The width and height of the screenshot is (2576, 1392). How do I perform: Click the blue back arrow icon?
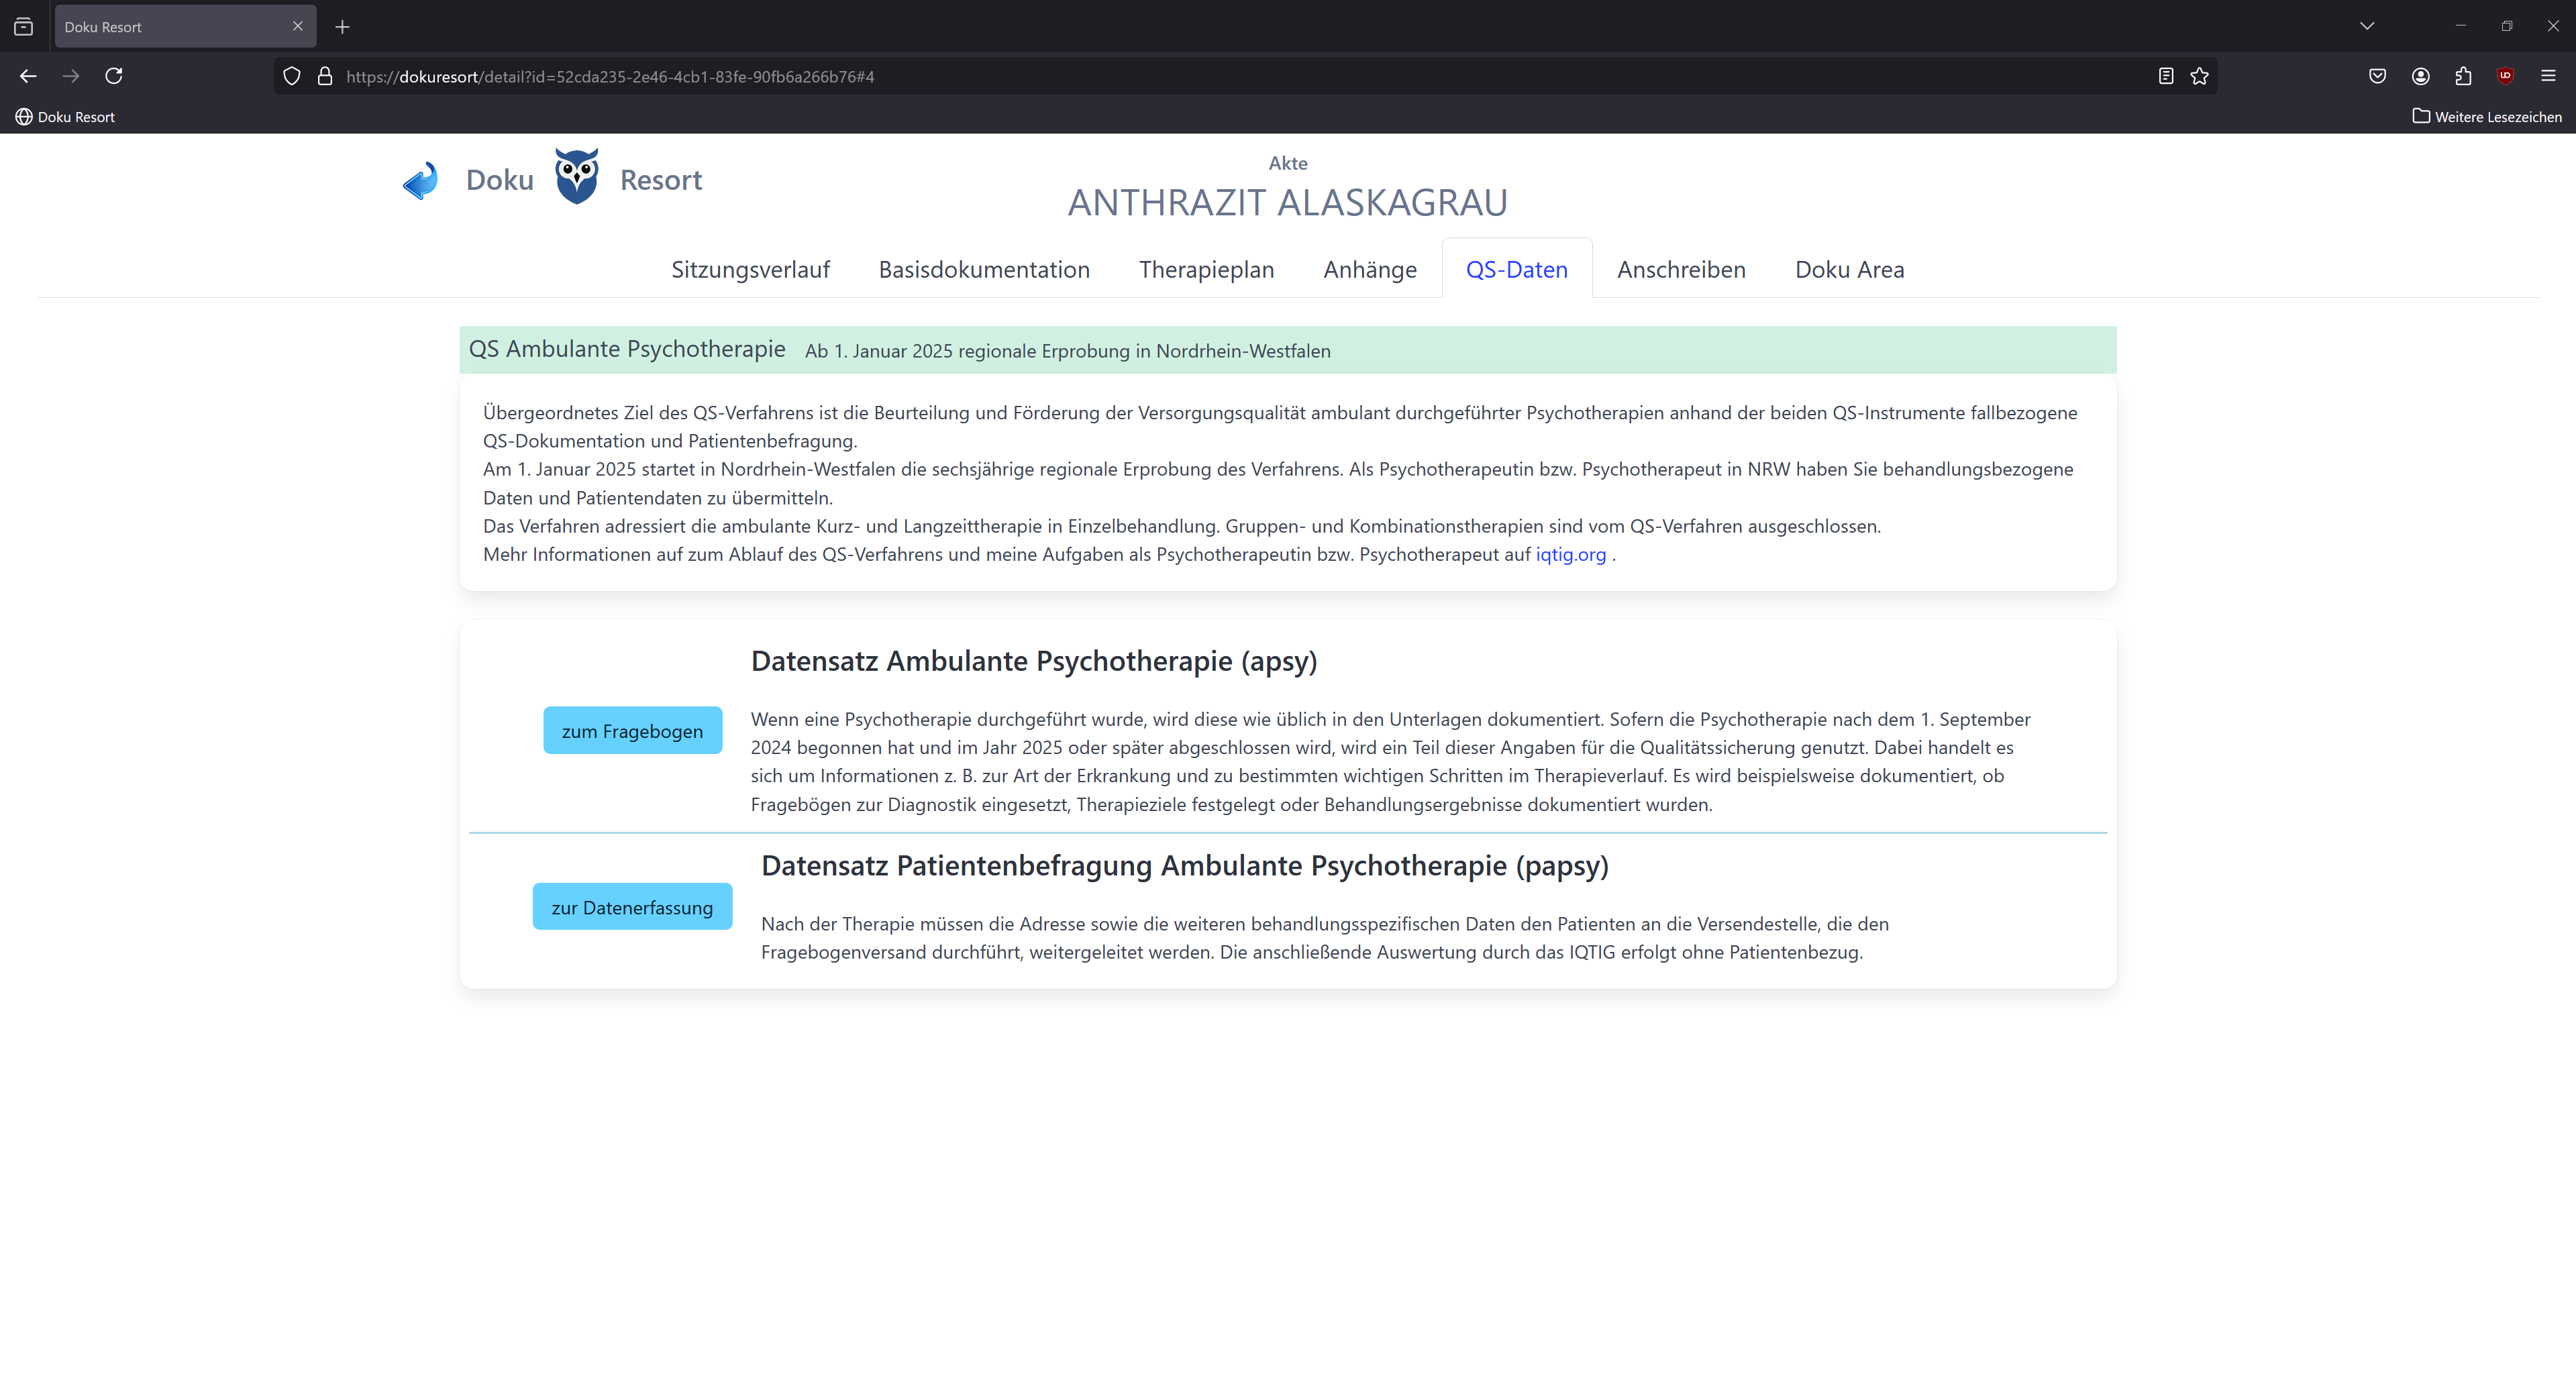421,181
